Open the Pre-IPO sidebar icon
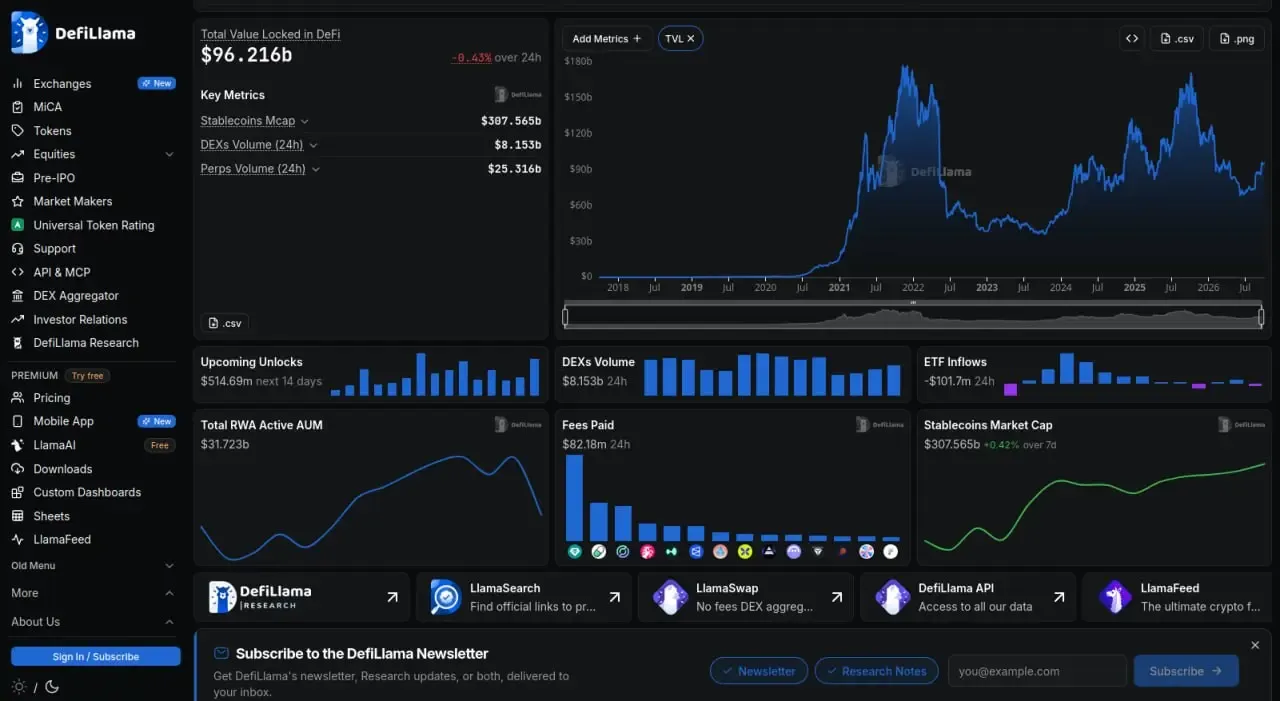 [x=17, y=178]
